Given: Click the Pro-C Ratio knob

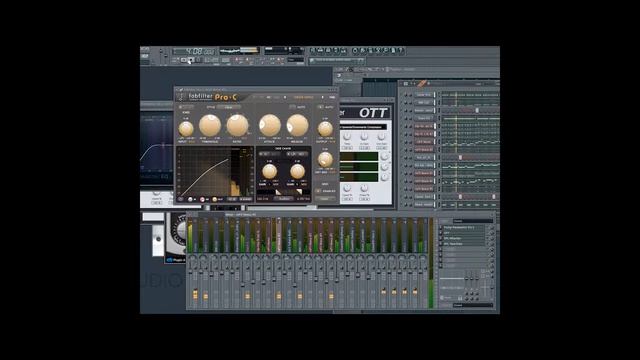Looking at the screenshot, I should point(238,125).
